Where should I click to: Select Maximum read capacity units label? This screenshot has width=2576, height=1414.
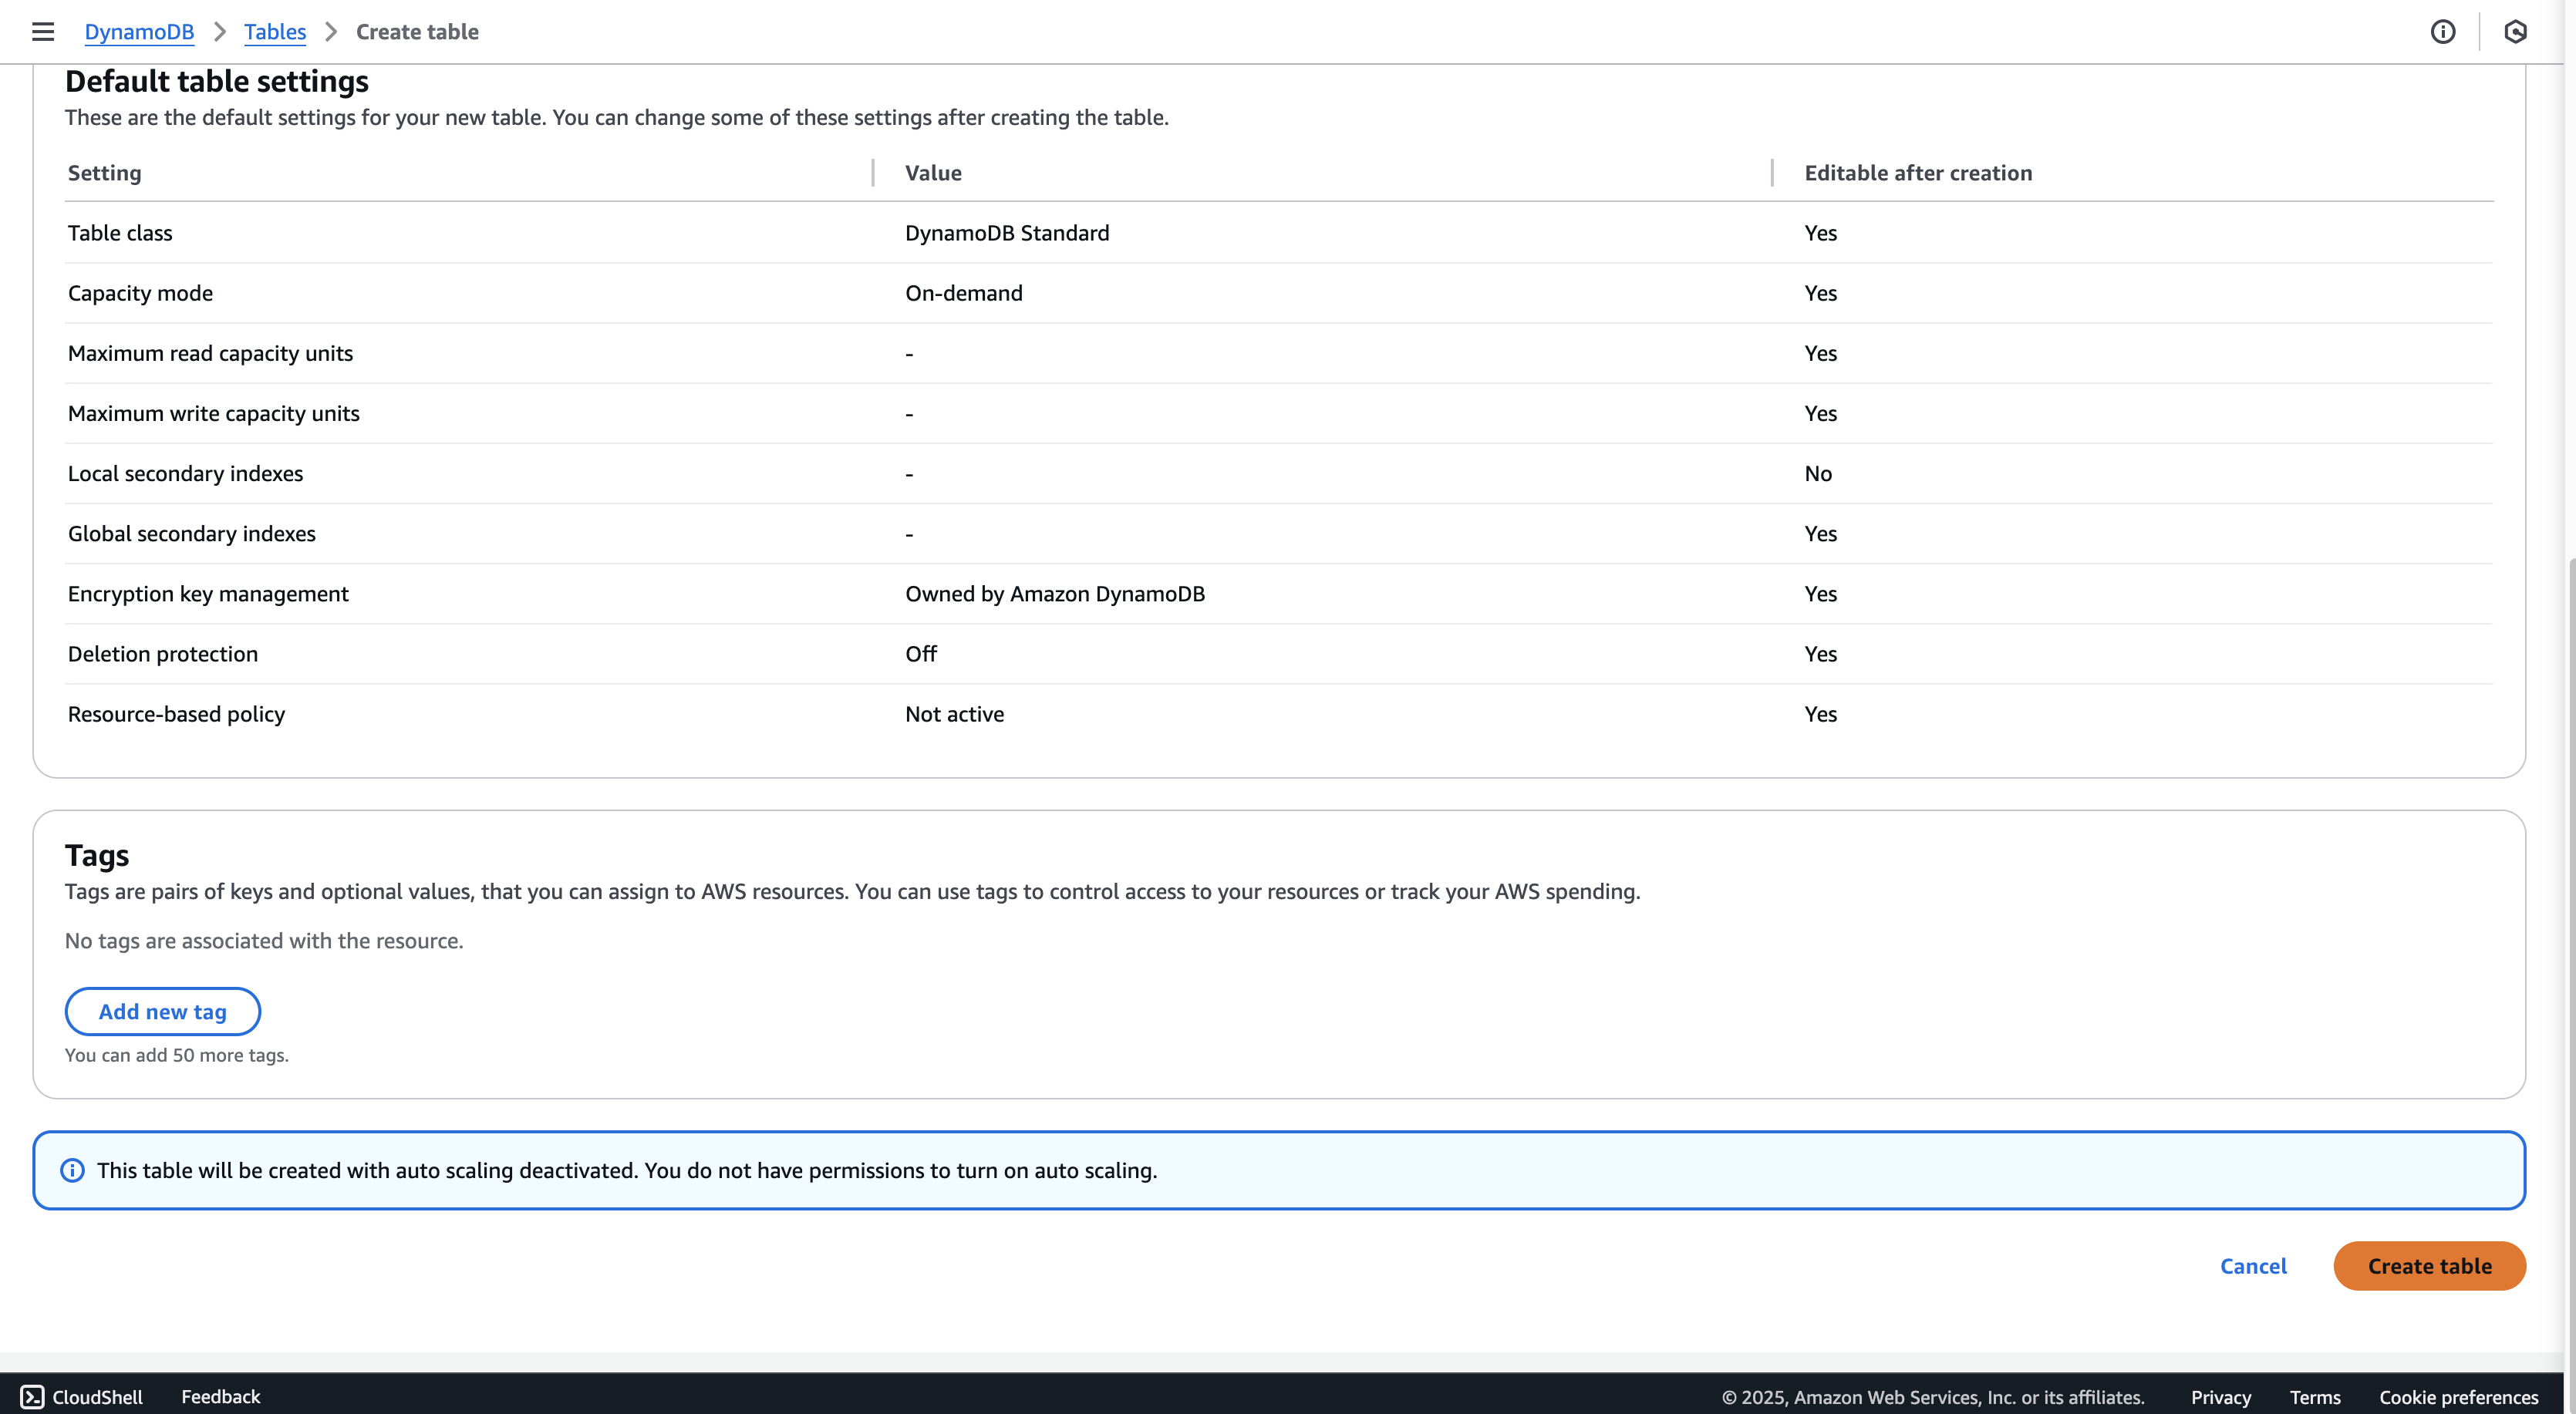click(210, 353)
